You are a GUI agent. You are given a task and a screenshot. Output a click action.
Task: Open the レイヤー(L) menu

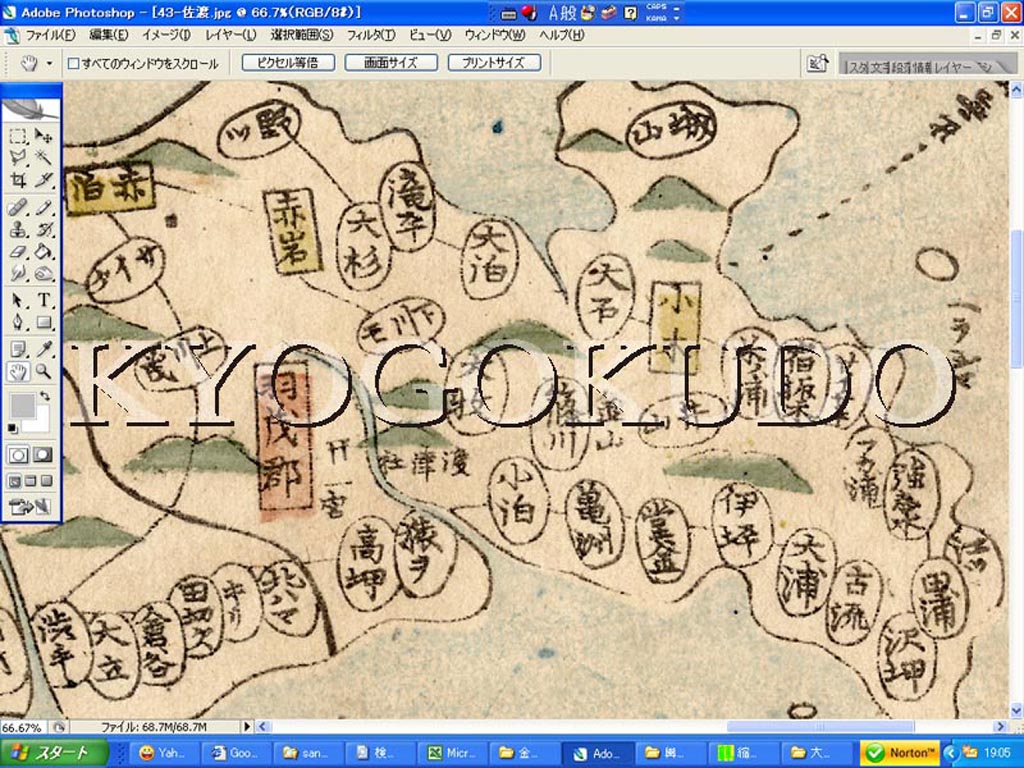tap(231, 35)
